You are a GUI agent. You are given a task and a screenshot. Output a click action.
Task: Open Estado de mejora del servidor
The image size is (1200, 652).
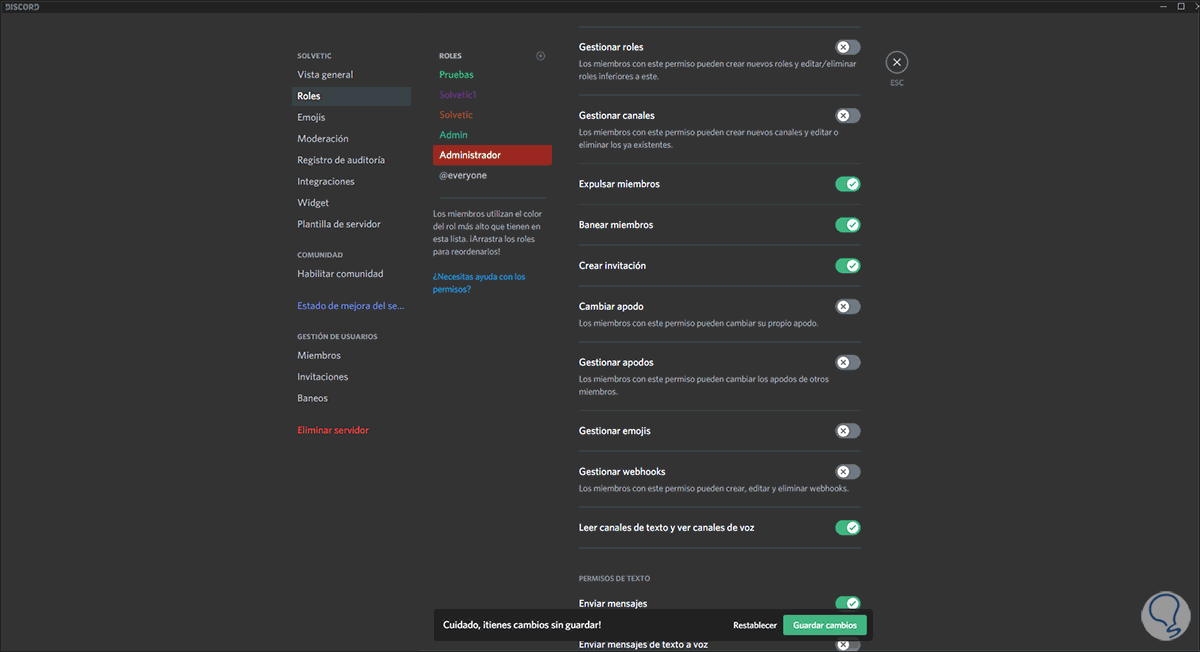(x=350, y=305)
